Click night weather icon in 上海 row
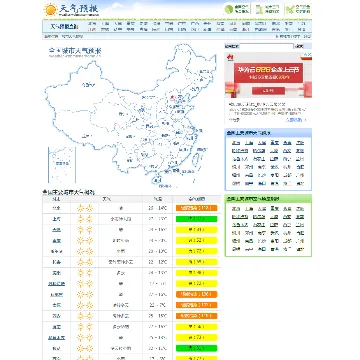The width and height of the screenshot is (360, 360). click(89, 219)
